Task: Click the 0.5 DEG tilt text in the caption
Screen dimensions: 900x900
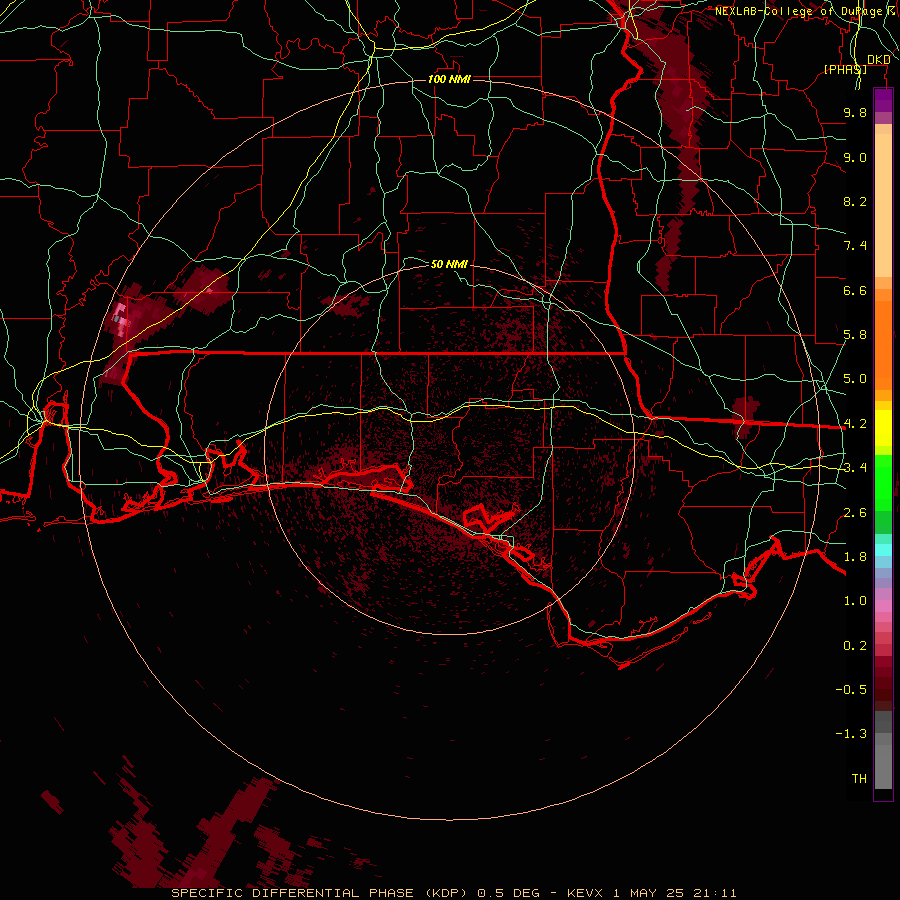Action: pos(509,893)
